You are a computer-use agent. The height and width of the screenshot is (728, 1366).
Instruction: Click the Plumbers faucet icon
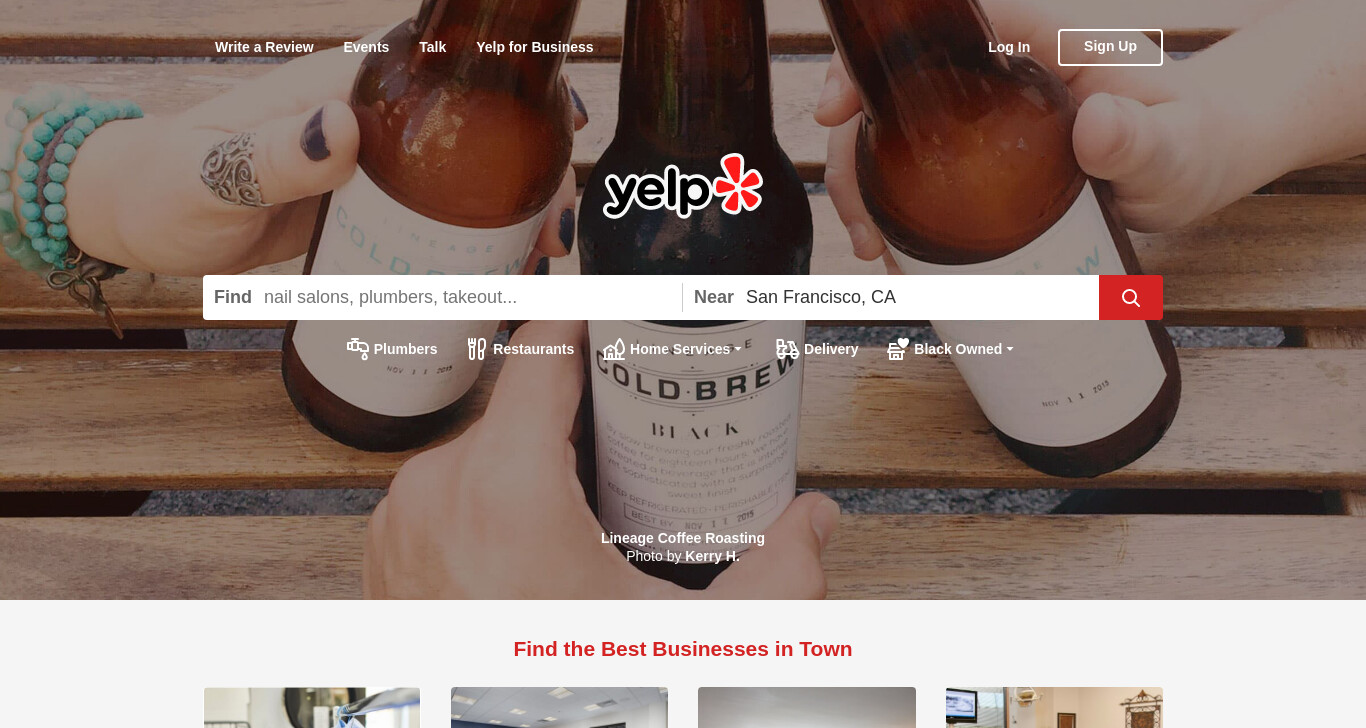click(x=358, y=348)
